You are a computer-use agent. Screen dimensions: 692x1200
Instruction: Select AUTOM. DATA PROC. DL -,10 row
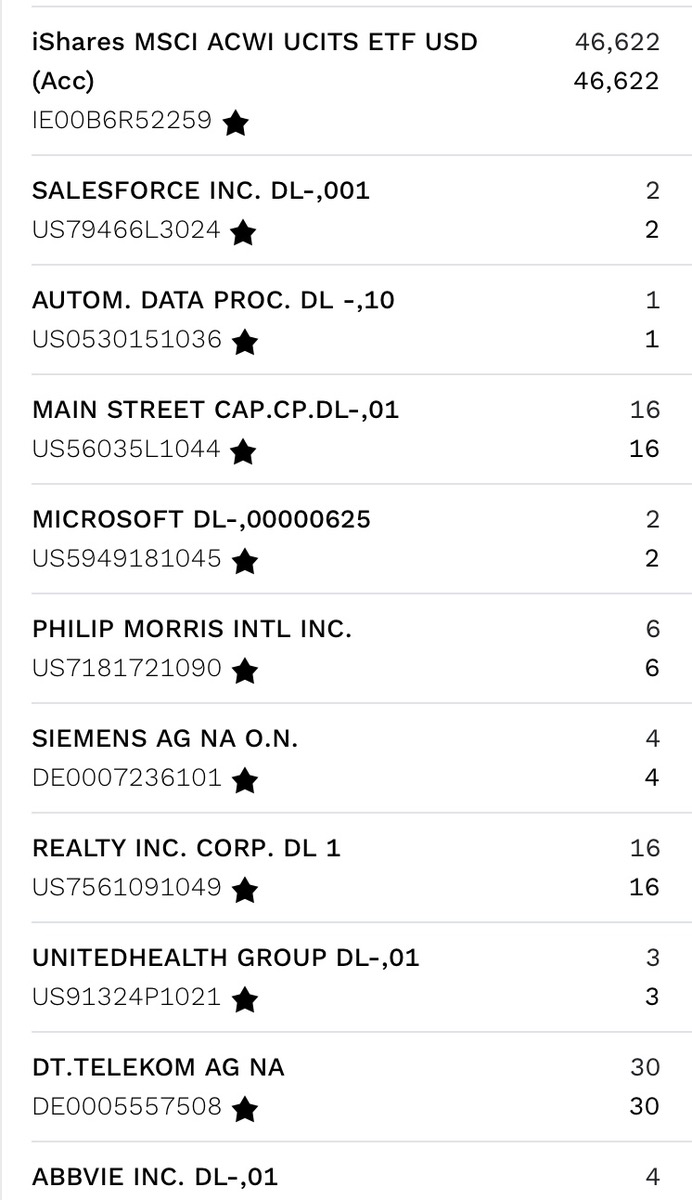[346, 320]
